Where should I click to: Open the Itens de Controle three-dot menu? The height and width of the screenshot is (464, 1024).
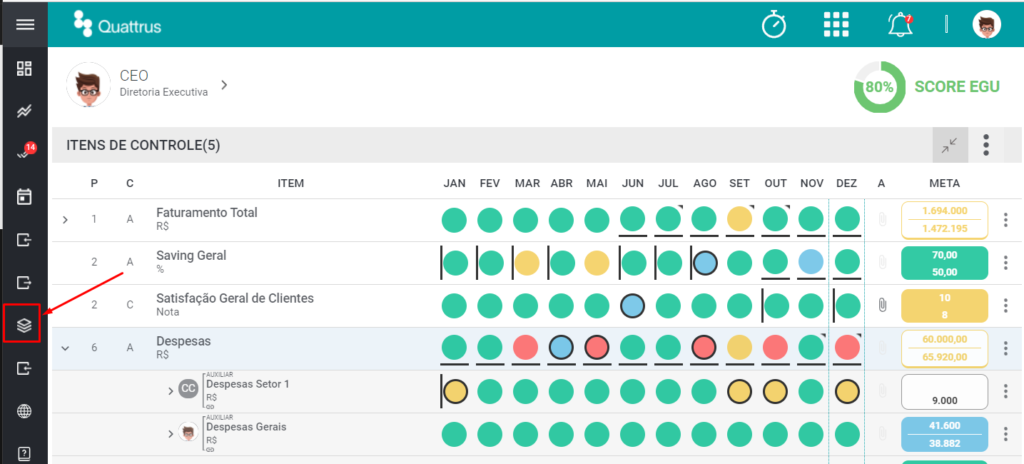(986, 145)
